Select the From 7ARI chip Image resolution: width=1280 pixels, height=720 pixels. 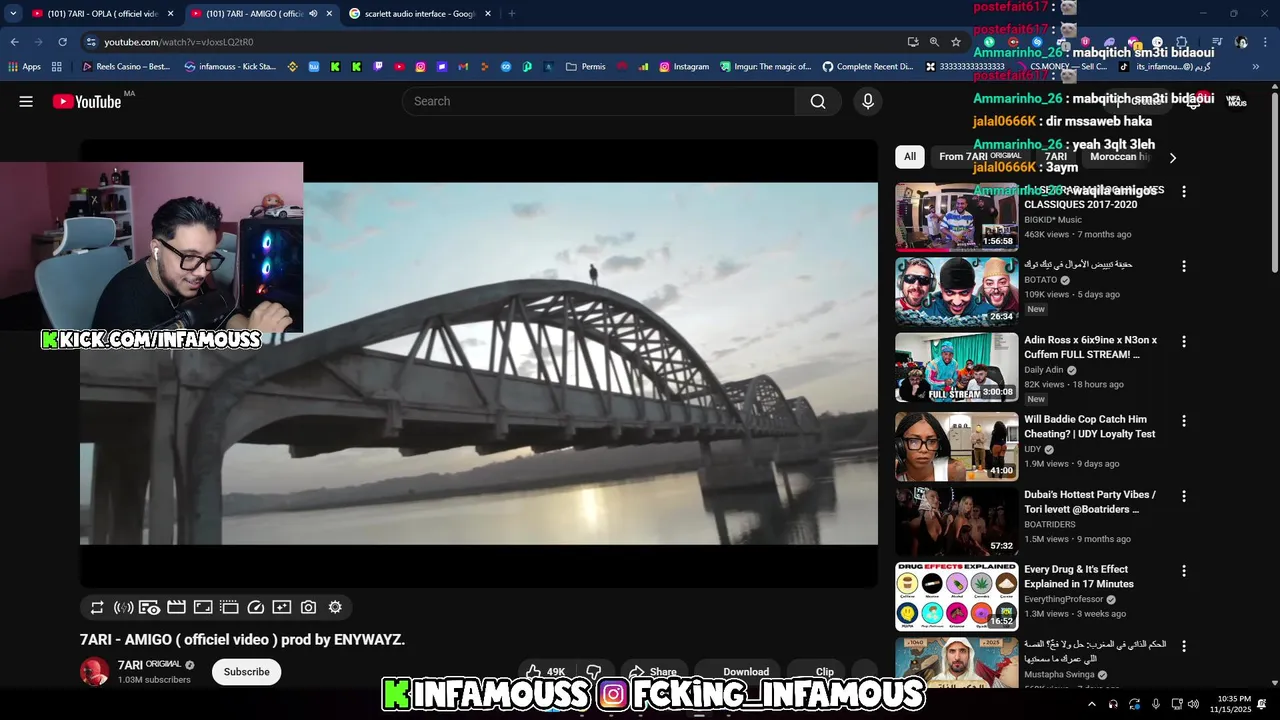pyautogui.click(x=980, y=157)
